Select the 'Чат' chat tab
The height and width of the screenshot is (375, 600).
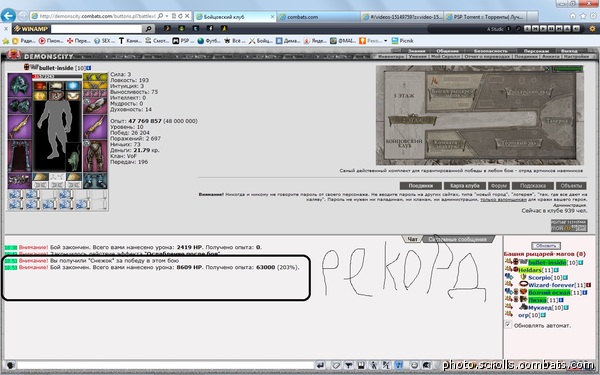tap(412, 239)
